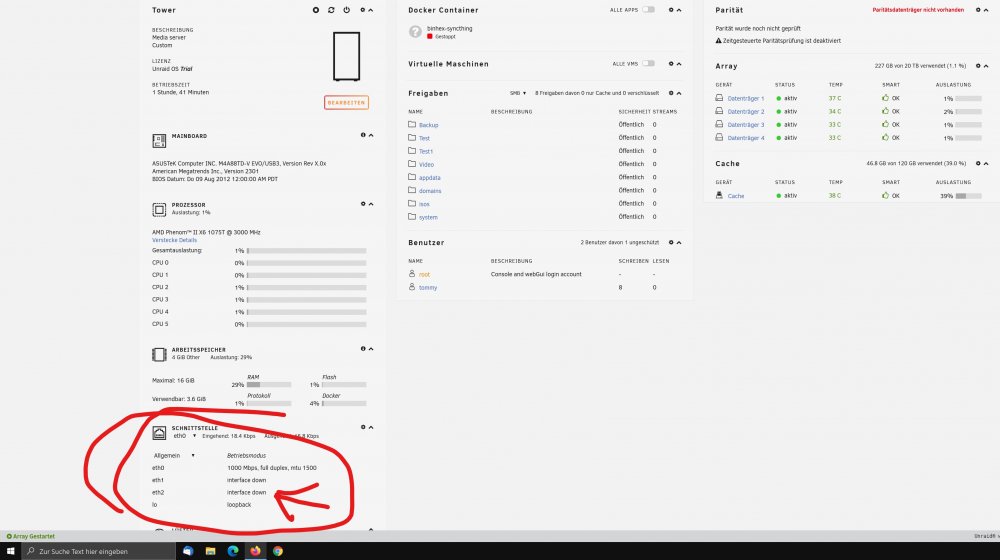Image resolution: width=1000 pixels, height=560 pixels.
Task: Click the Cache Auslastung usage bar
Action: point(968,196)
